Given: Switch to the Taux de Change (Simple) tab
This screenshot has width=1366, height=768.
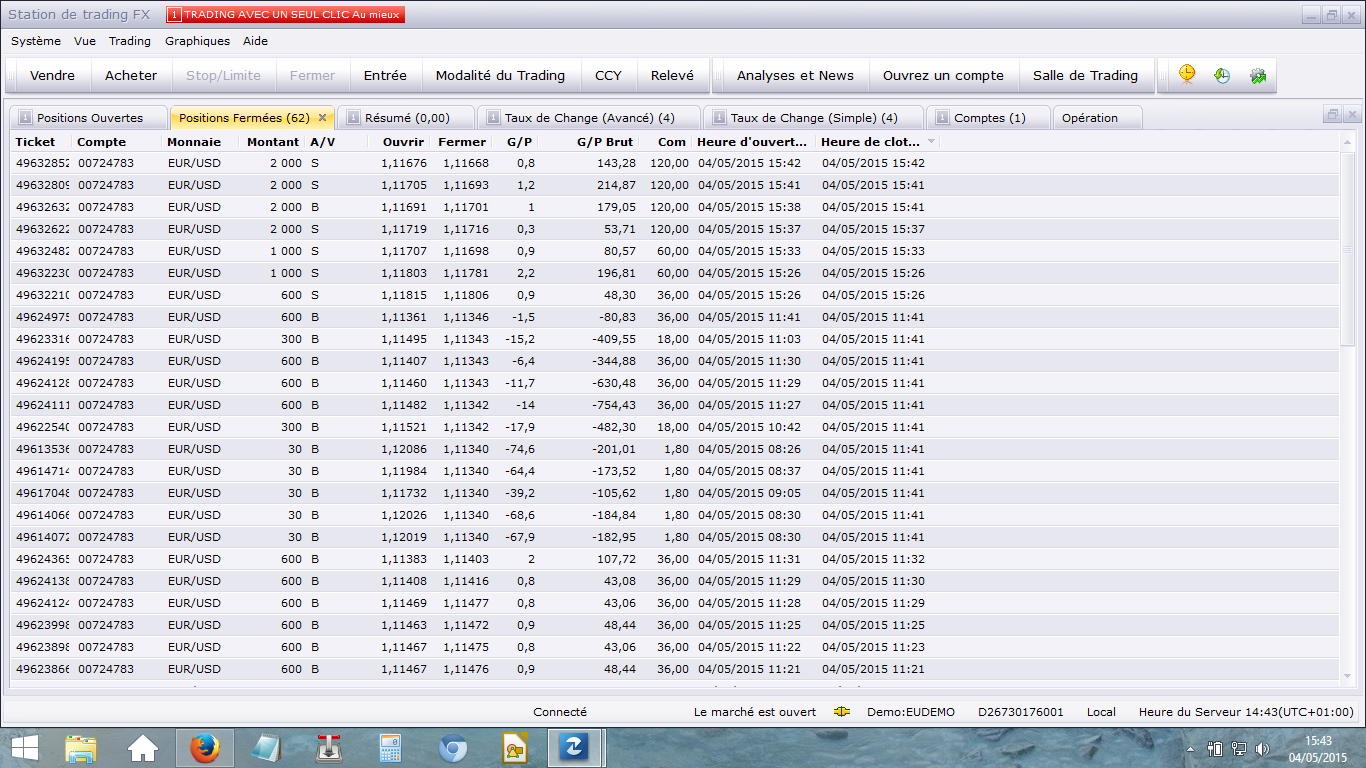Looking at the screenshot, I should click(814, 118).
